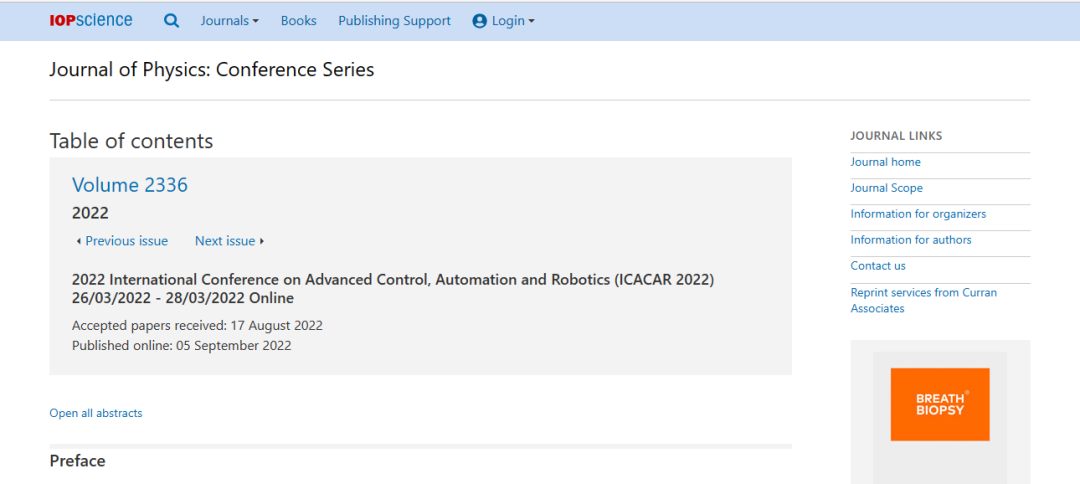
Task: Click the Preface section heading
Action: tap(77, 461)
